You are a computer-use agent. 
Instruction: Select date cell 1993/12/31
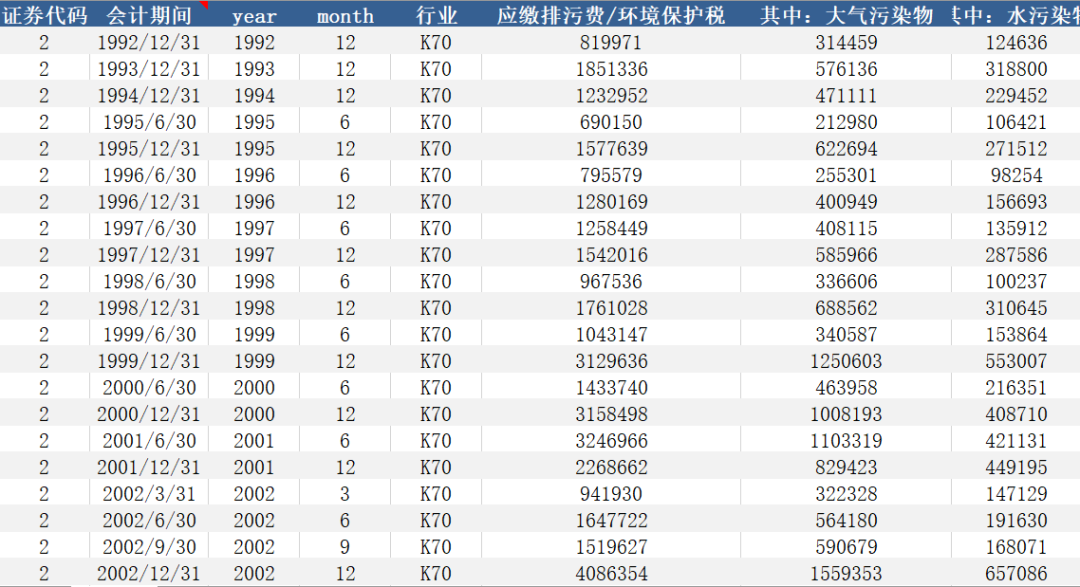pyautogui.click(x=149, y=70)
